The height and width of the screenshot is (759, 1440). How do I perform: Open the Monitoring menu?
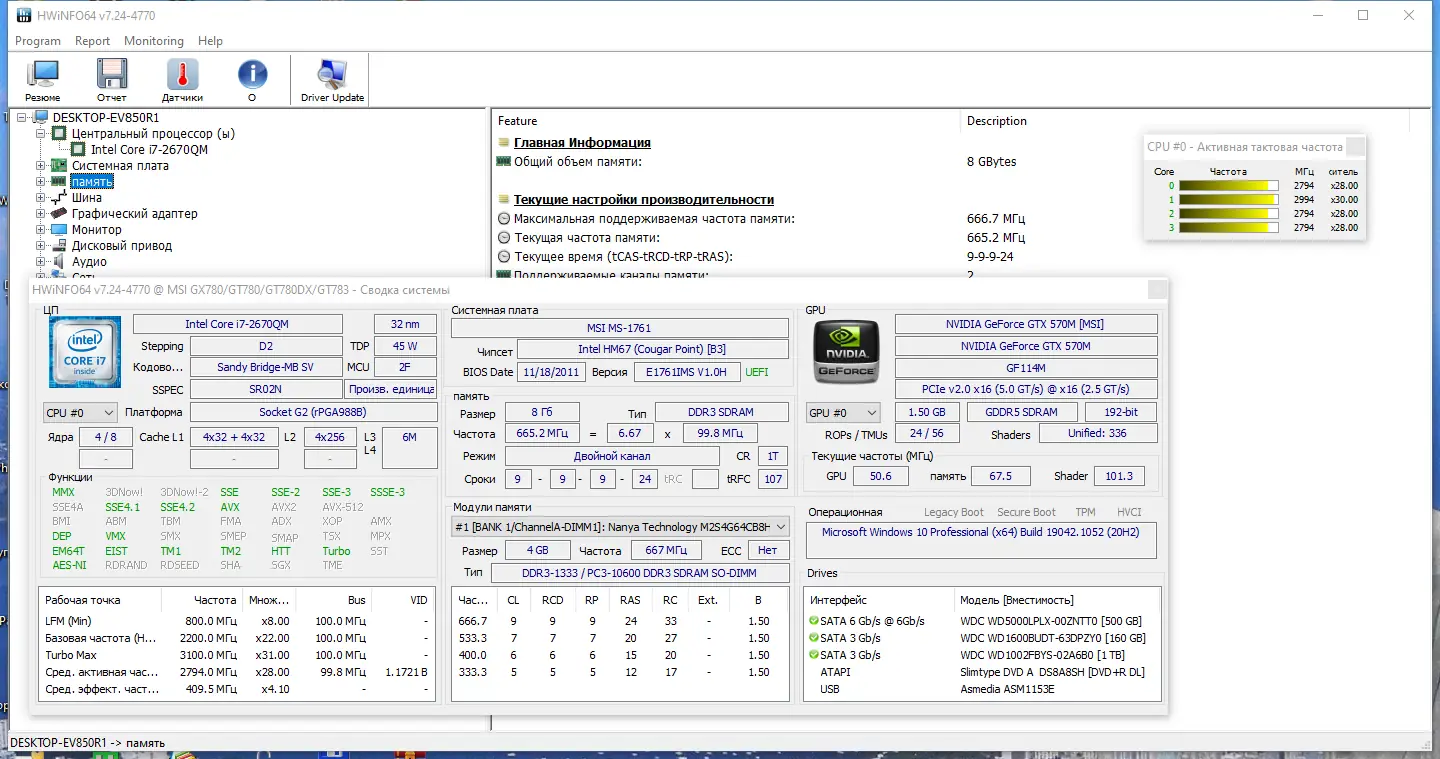coord(153,41)
